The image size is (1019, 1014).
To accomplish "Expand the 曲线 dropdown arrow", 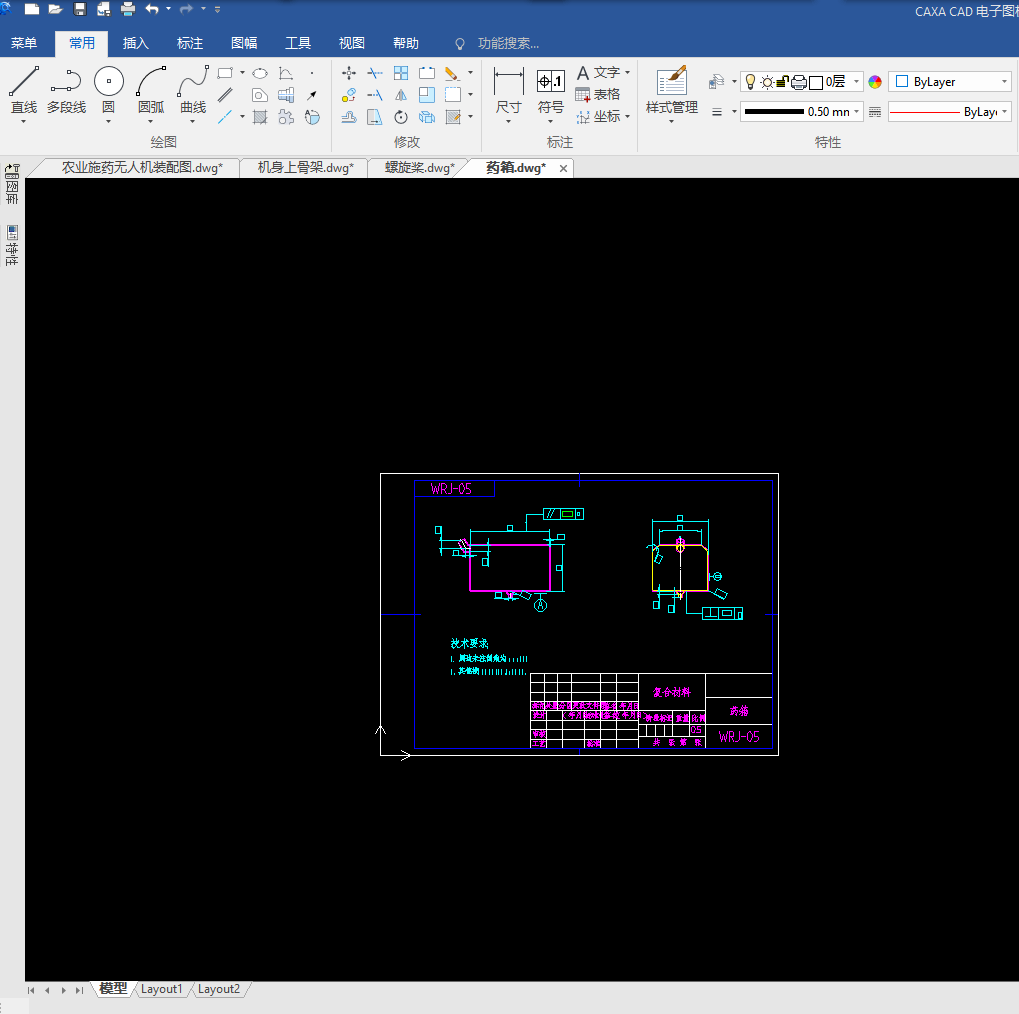I will click(192, 121).
